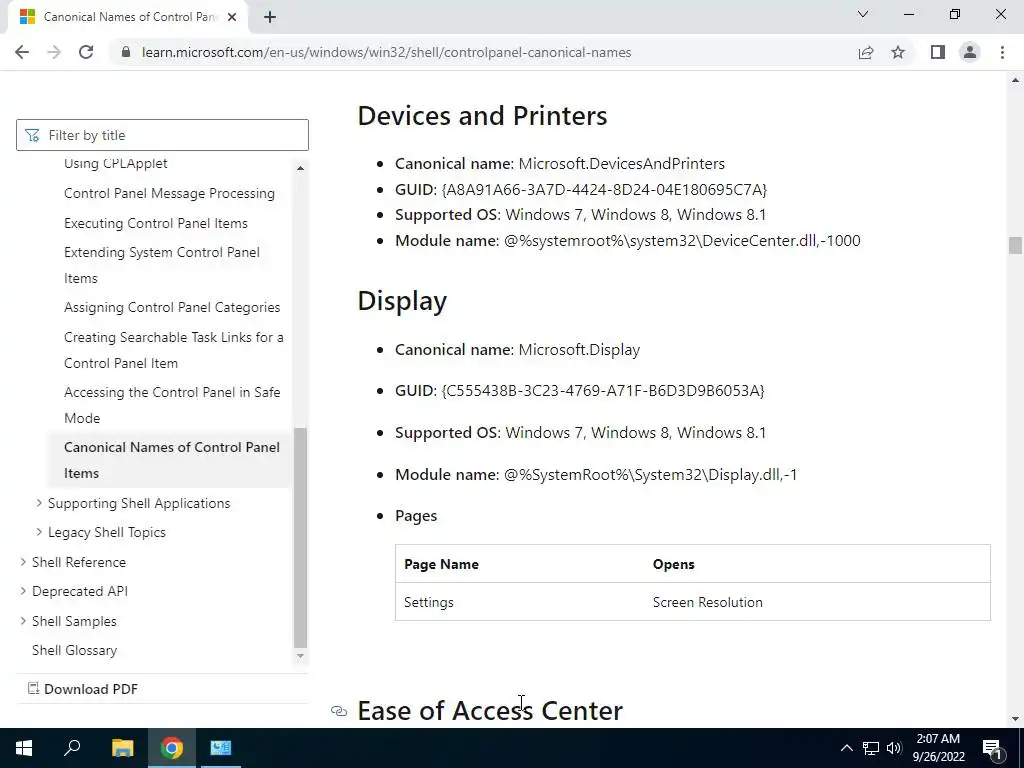Click Microsoft.DevicesAndPrinters canonical name text
Image resolution: width=1024 pixels, height=768 pixels.
622,163
